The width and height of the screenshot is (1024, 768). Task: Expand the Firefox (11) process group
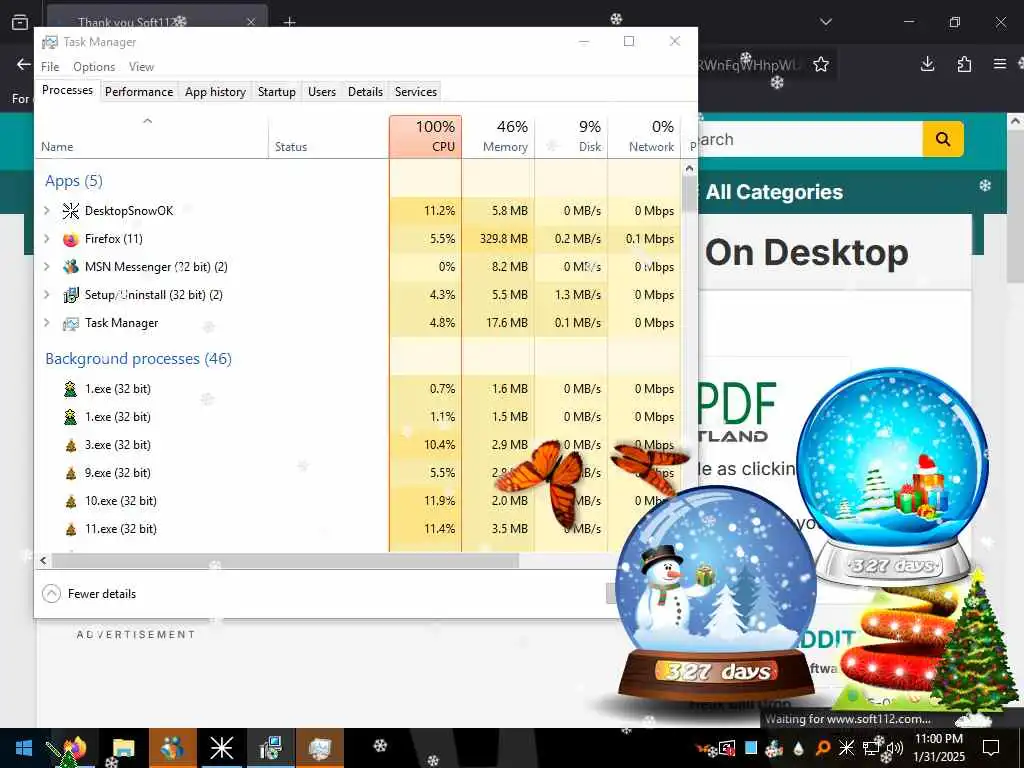(x=46, y=238)
